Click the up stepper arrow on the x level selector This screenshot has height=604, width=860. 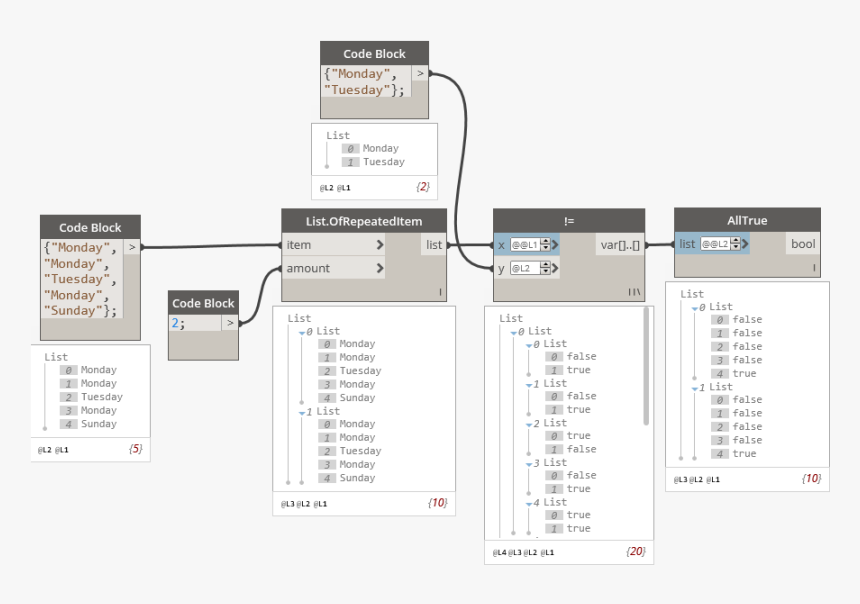pos(544,238)
